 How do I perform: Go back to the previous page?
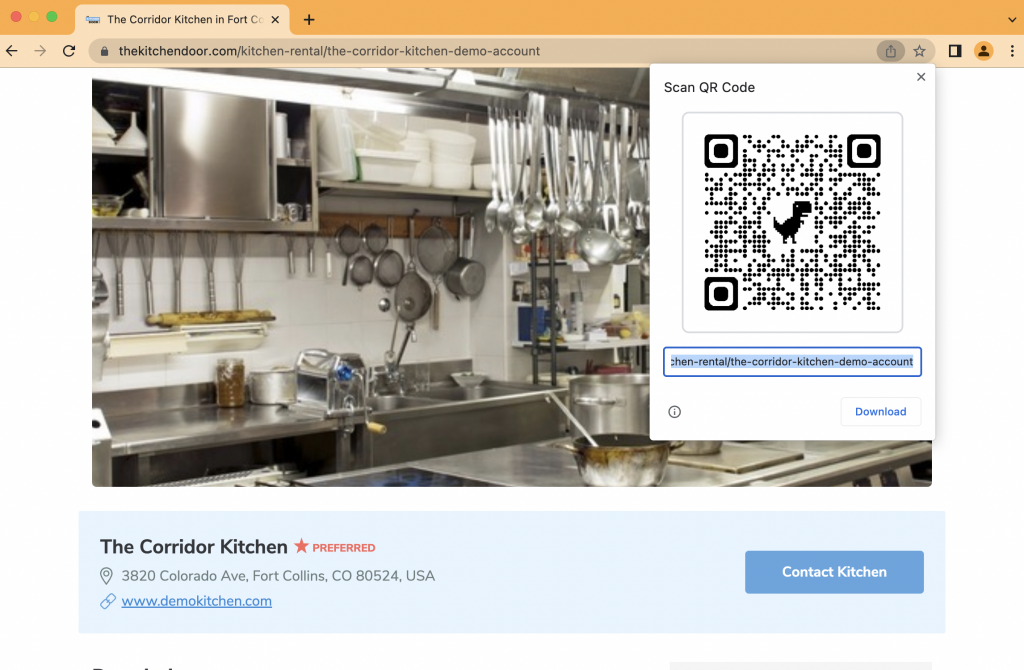tap(12, 51)
